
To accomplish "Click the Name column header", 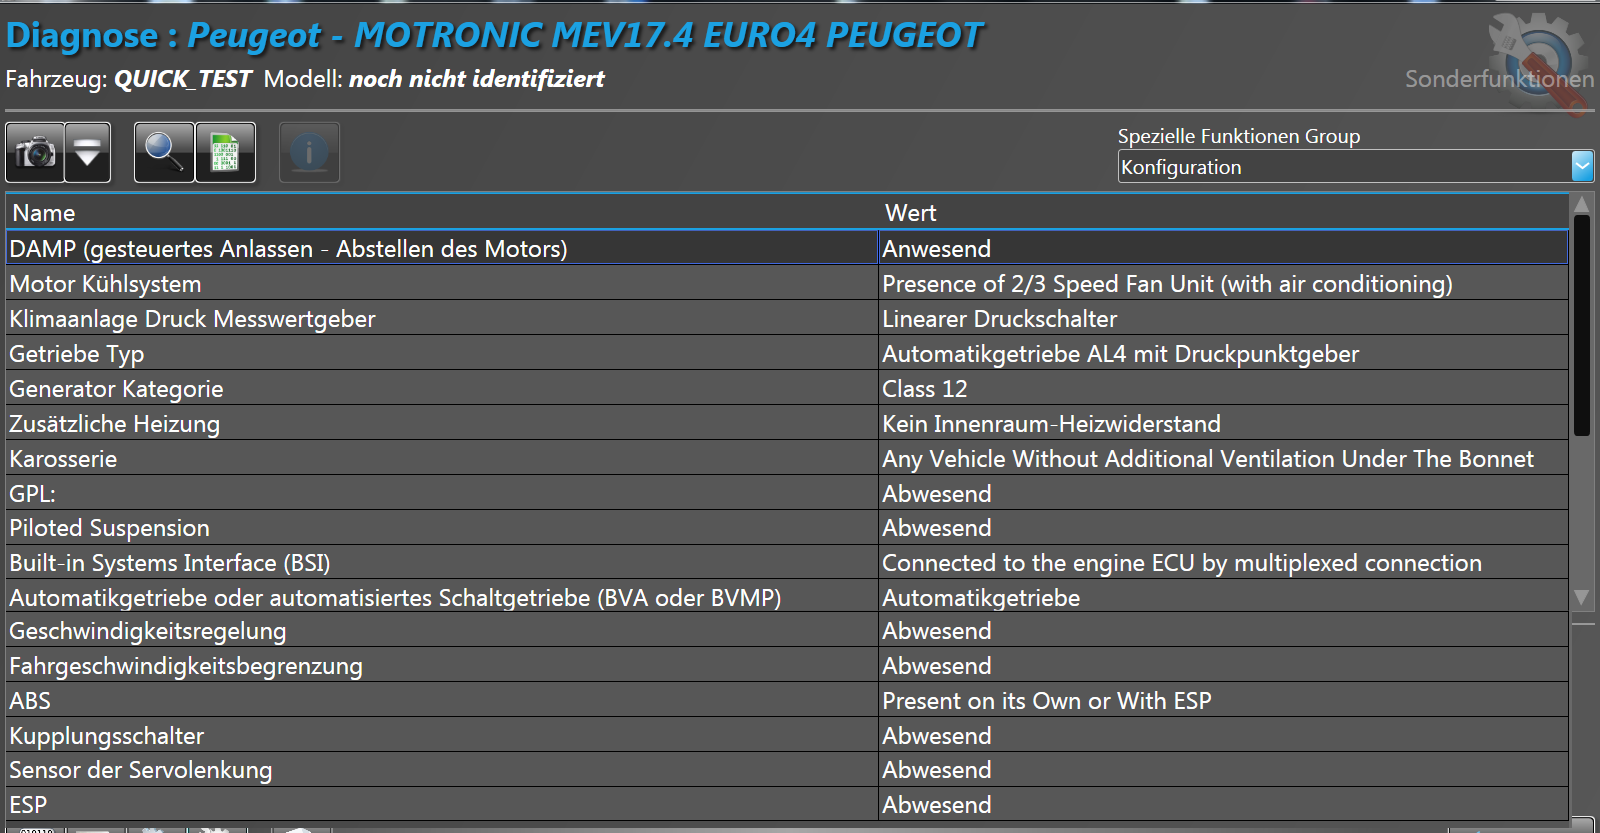I will click(44, 213).
